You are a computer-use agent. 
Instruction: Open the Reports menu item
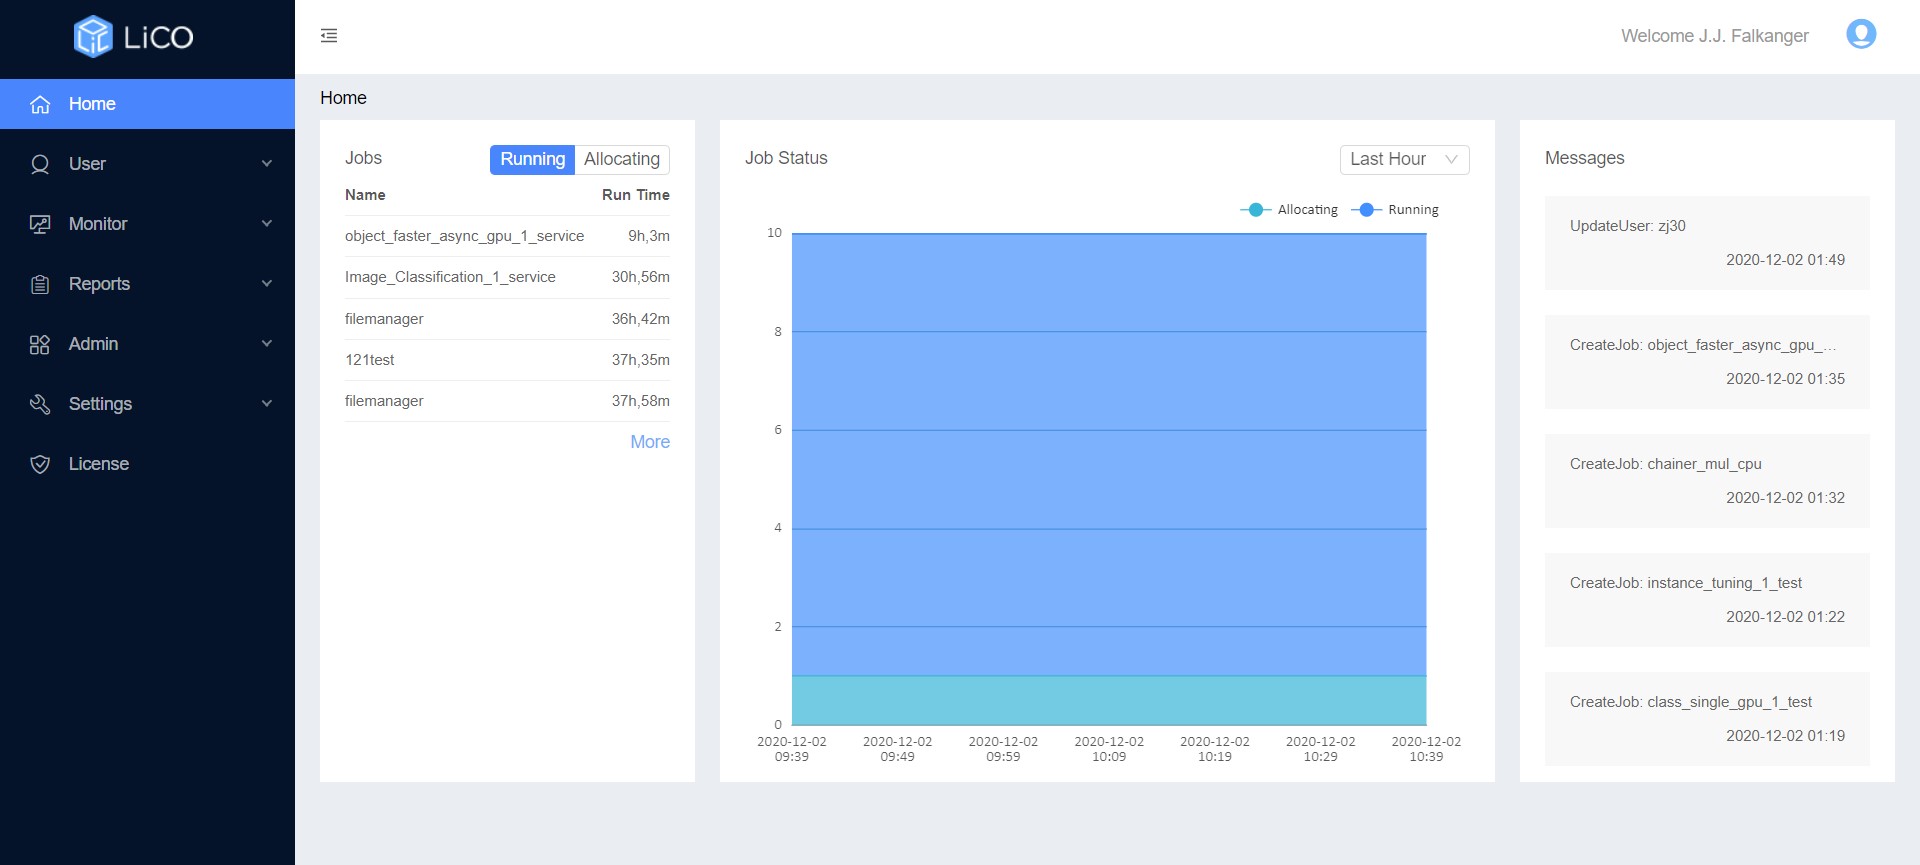click(99, 284)
